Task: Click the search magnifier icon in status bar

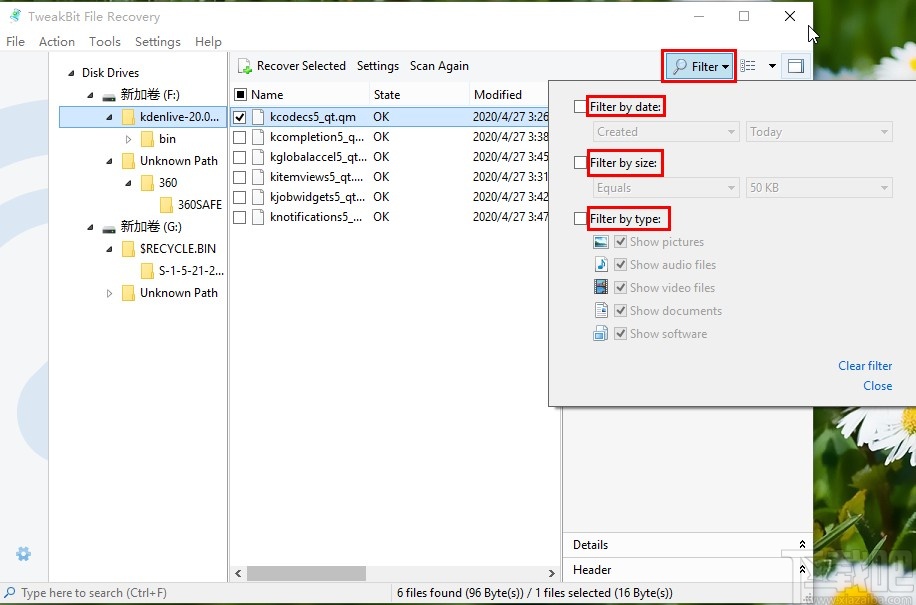Action: [10, 593]
